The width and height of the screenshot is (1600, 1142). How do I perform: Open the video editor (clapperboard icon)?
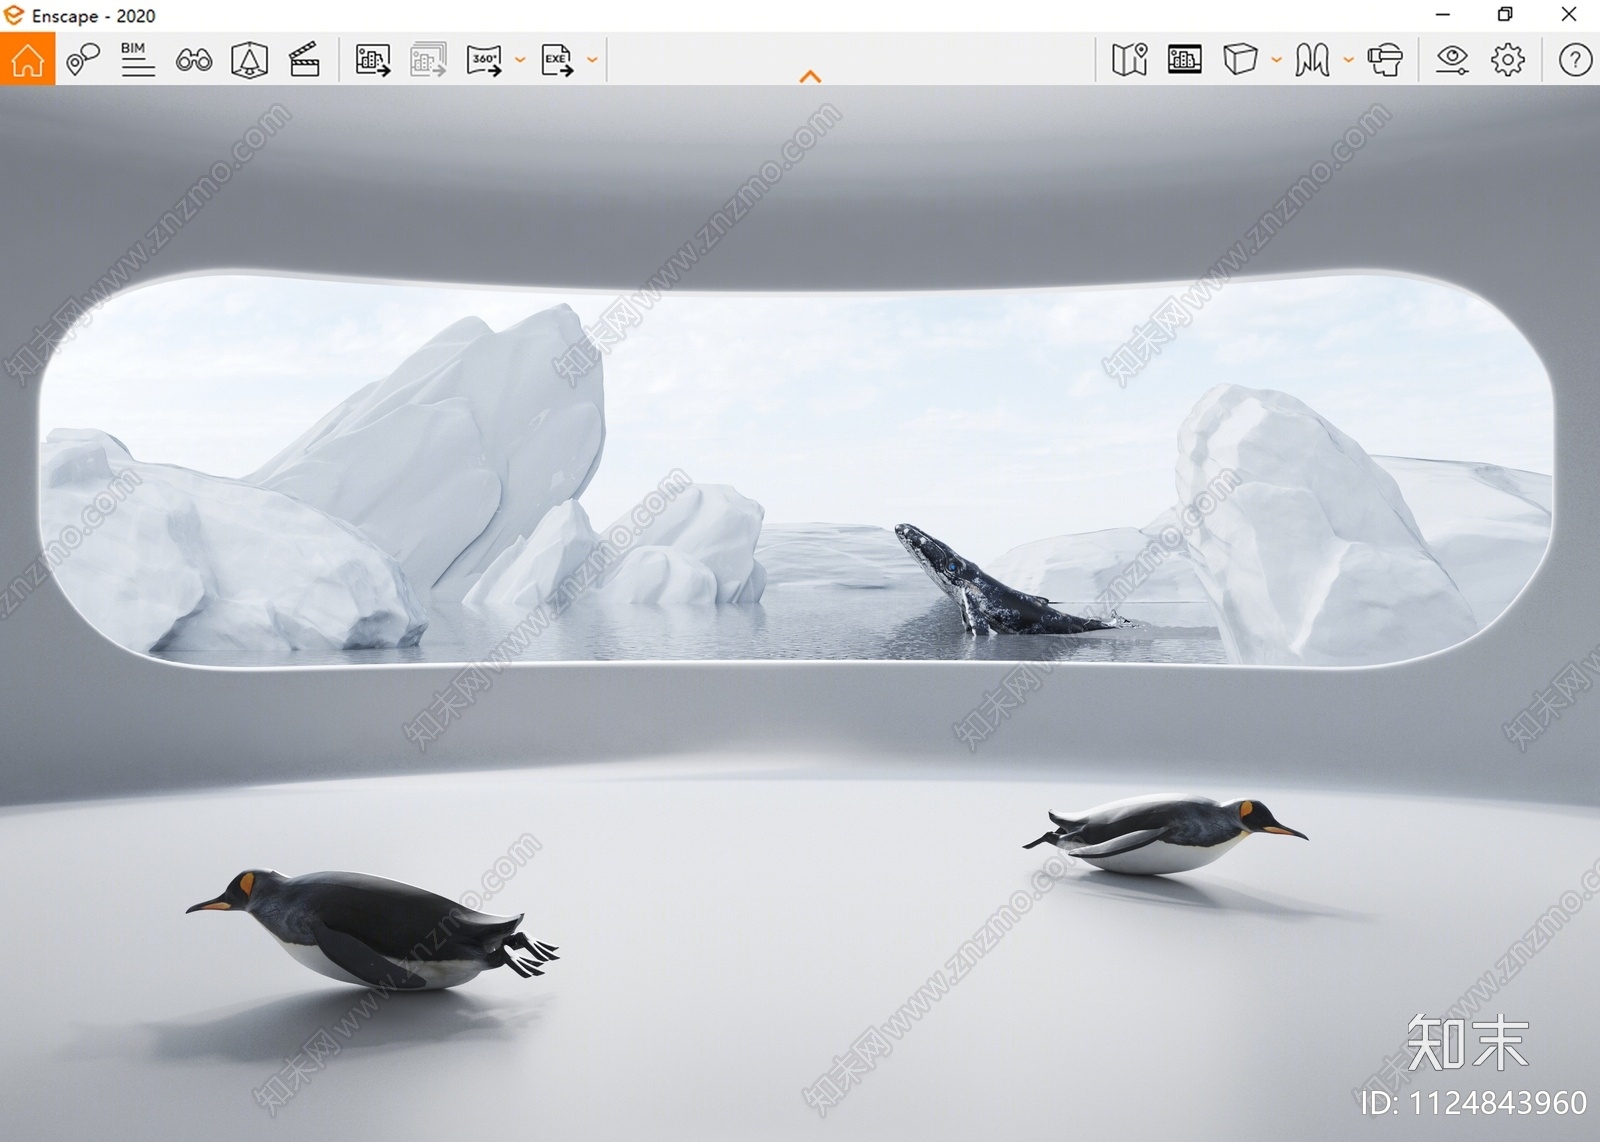(x=304, y=60)
